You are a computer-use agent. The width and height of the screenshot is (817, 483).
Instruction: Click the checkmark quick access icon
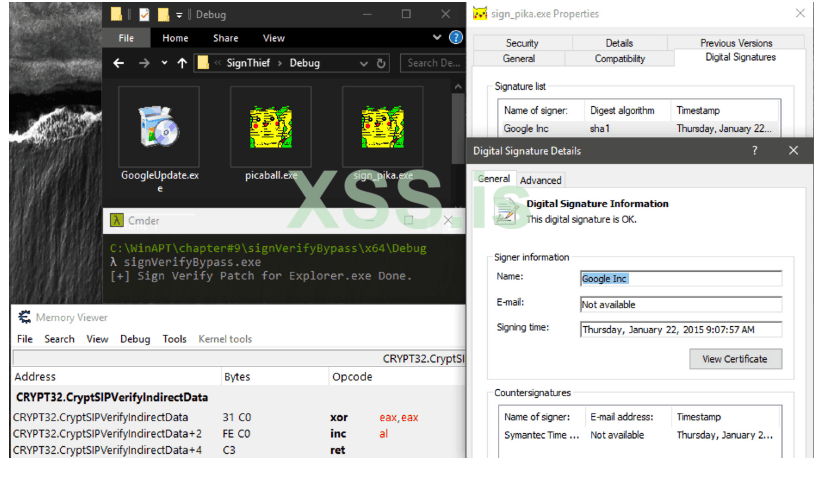click(x=144, y=15)
